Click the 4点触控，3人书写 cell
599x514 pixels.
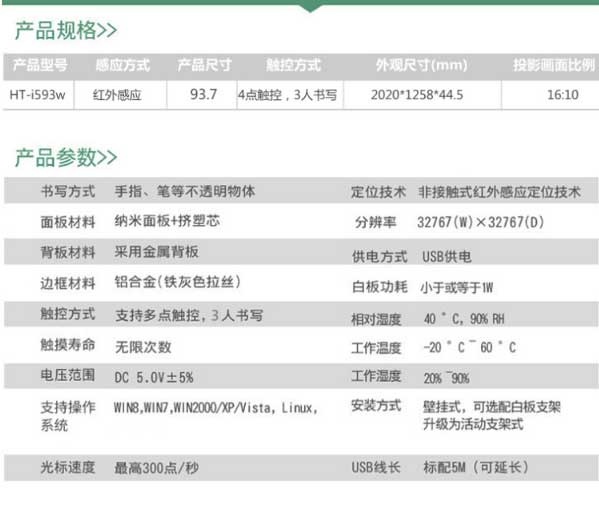[x=288, y=95]
